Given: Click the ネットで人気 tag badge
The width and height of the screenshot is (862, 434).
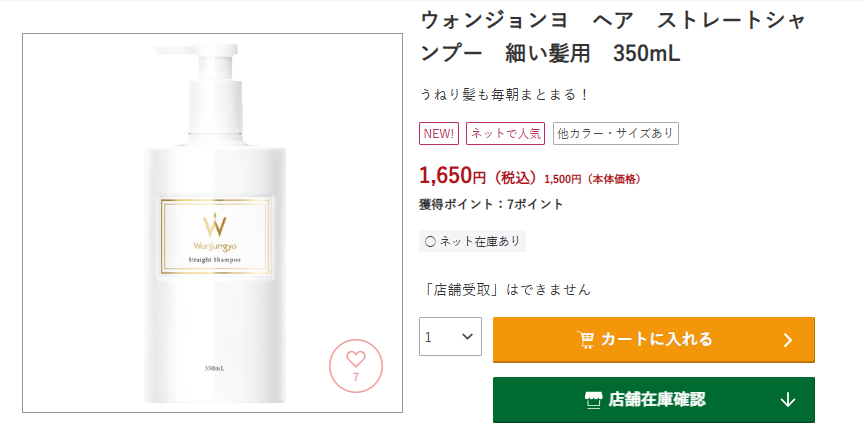Looking at the screenshot, I should (x=505, y=134).
